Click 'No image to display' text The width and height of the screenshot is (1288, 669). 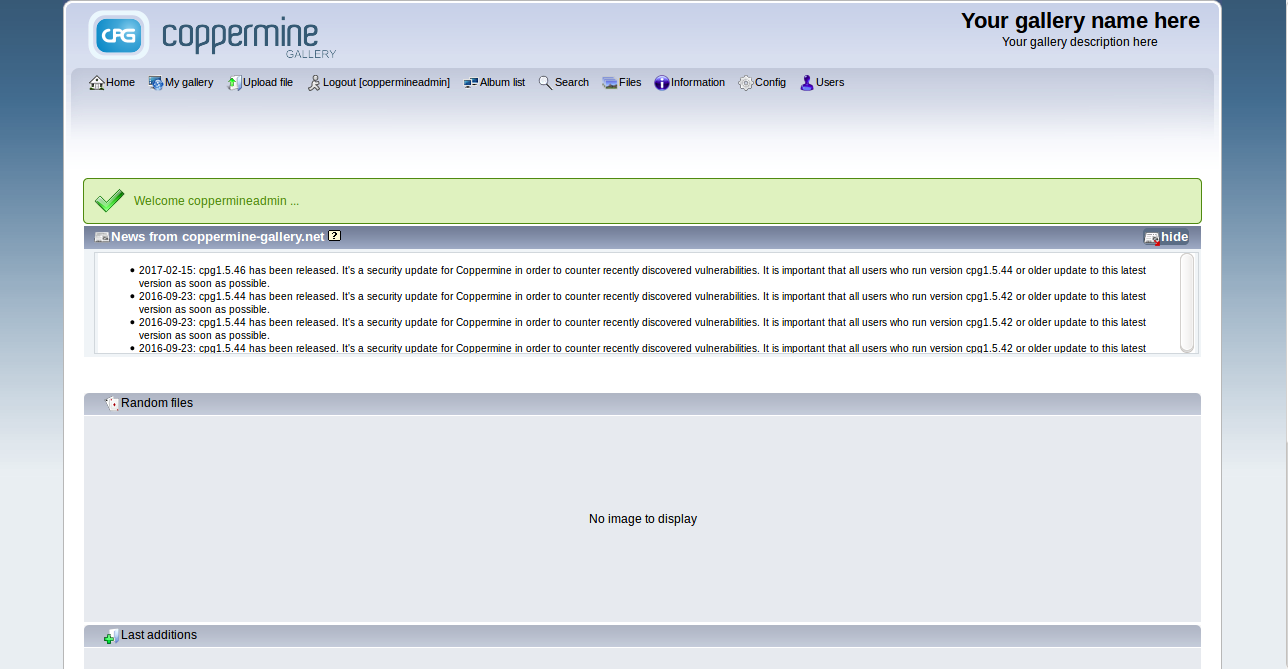[x=643, y=519]
